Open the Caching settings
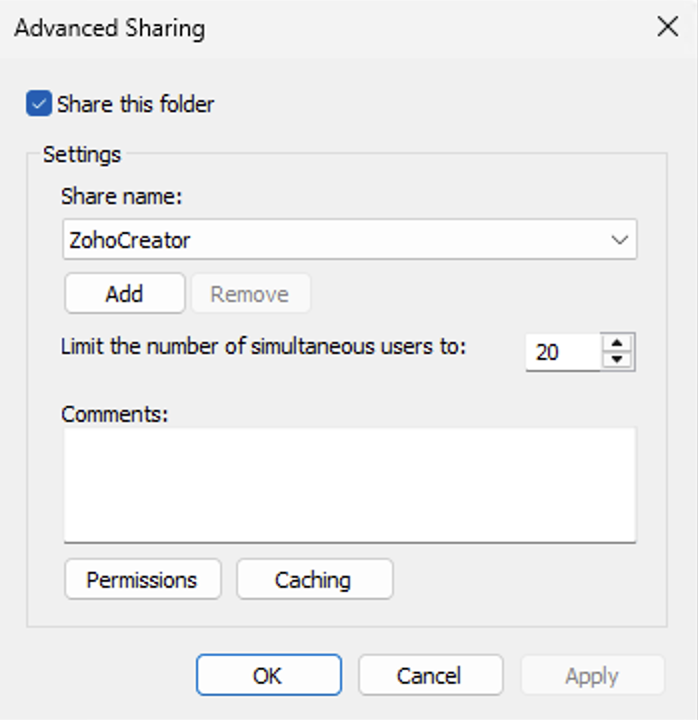The image size is (698, 720). tap(314, 580)
